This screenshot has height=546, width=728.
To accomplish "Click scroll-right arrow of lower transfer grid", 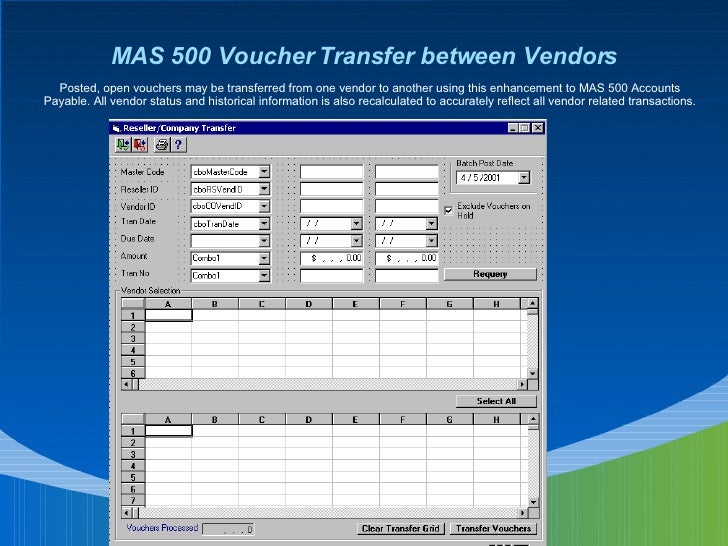I will pyautogui.click(x=523, y=513).
